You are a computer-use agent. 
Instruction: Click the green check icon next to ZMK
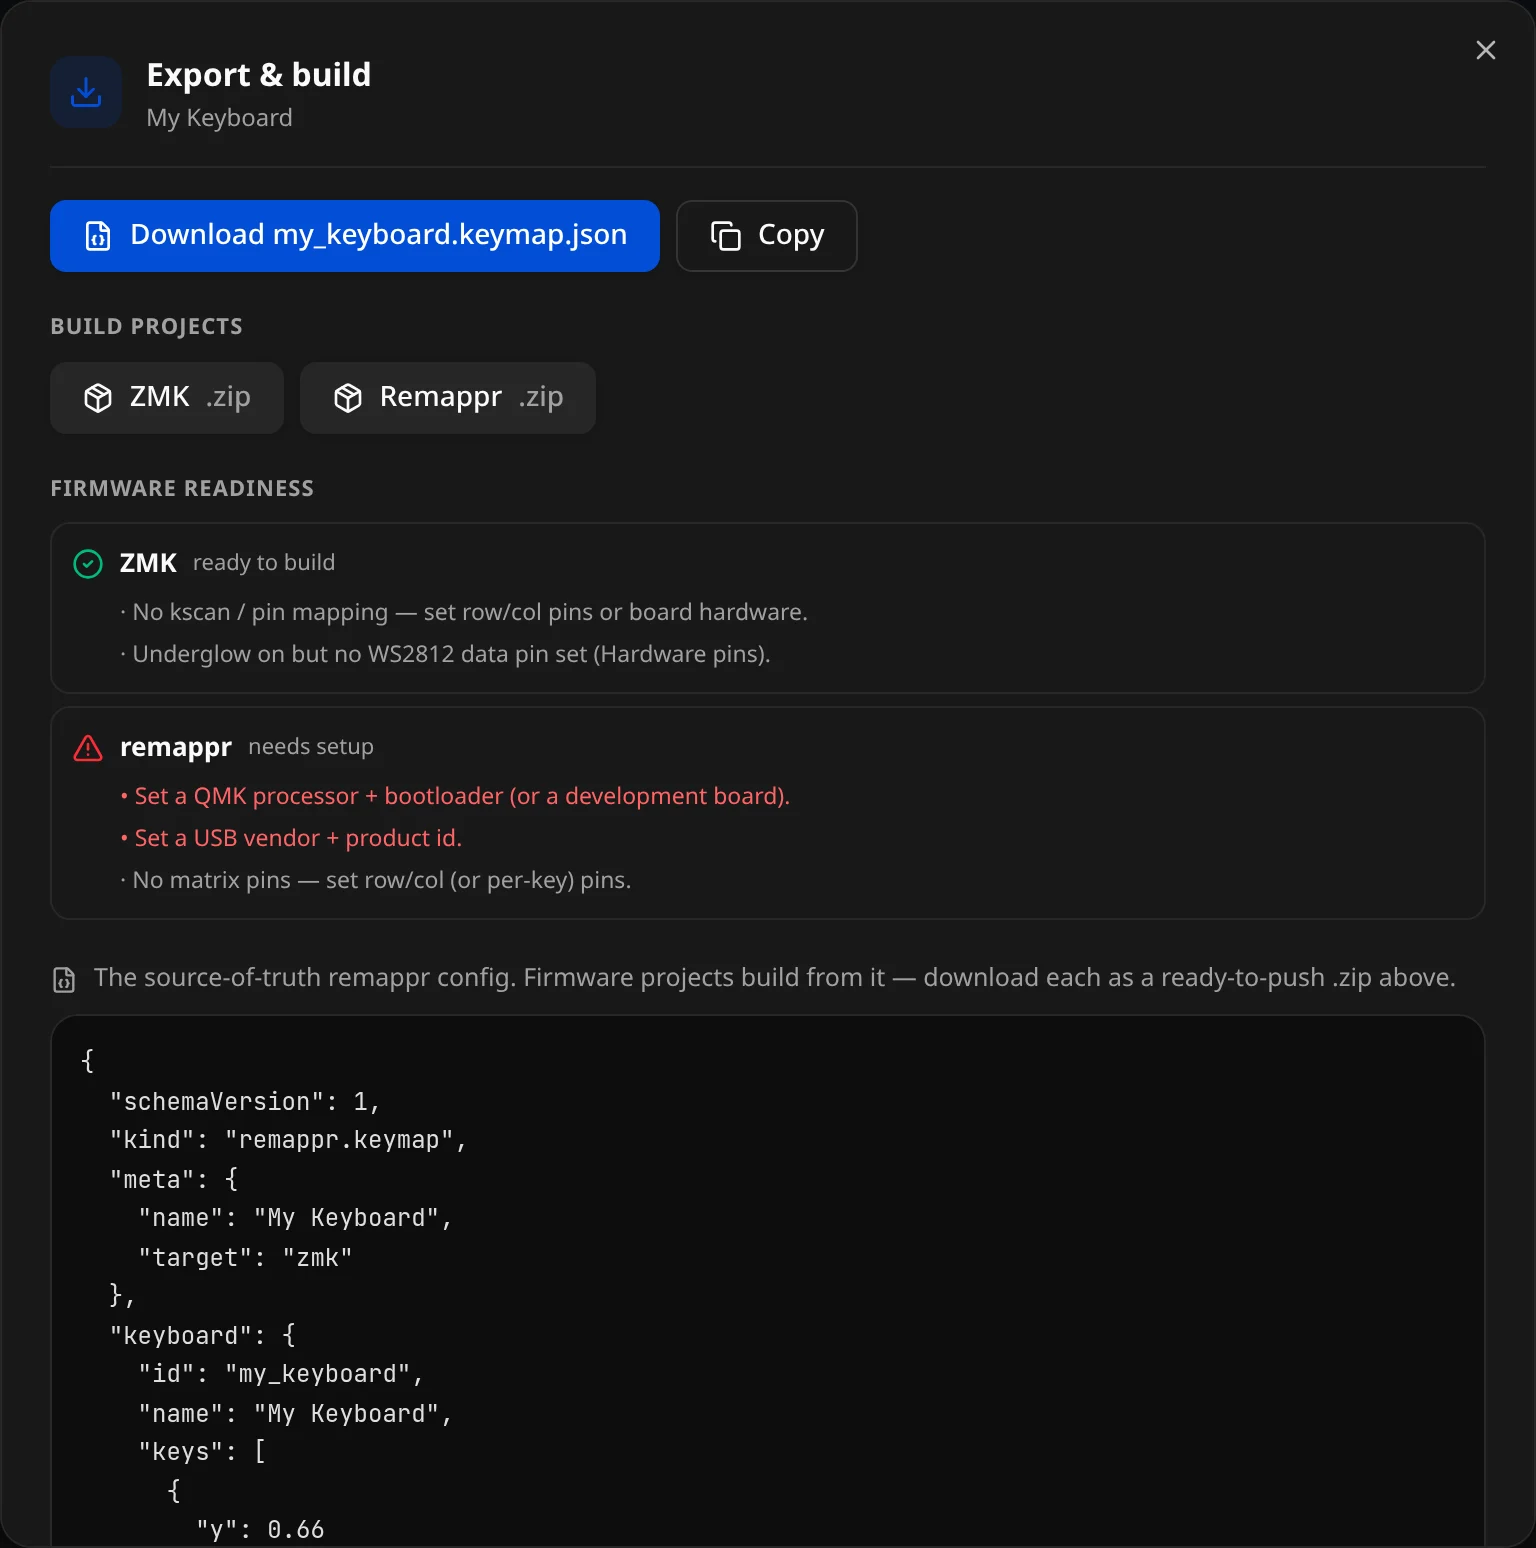(x=88, y=564)
